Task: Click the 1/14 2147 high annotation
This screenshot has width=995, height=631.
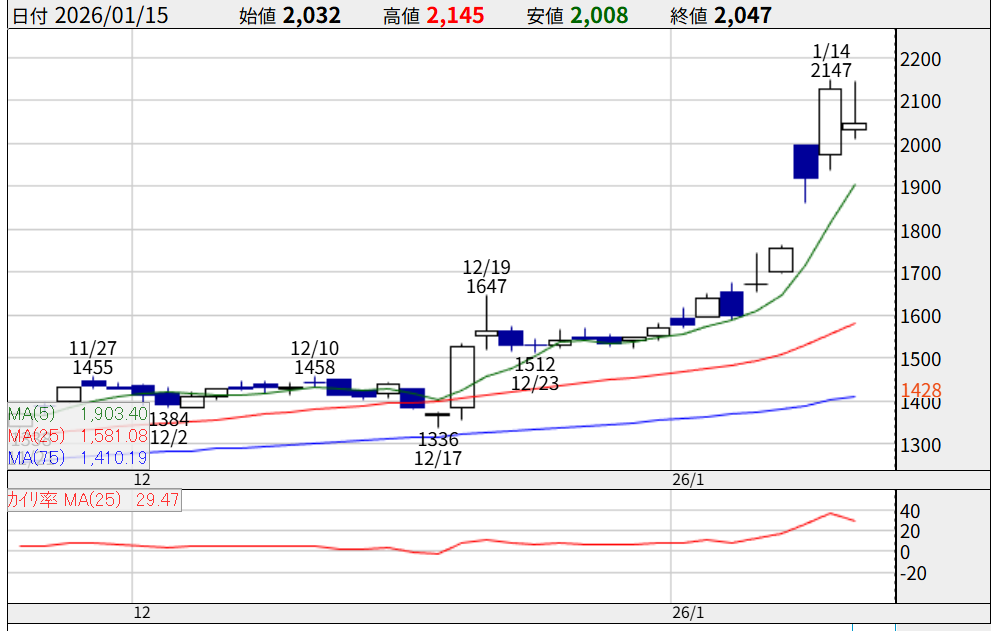Action: (831, 61)
